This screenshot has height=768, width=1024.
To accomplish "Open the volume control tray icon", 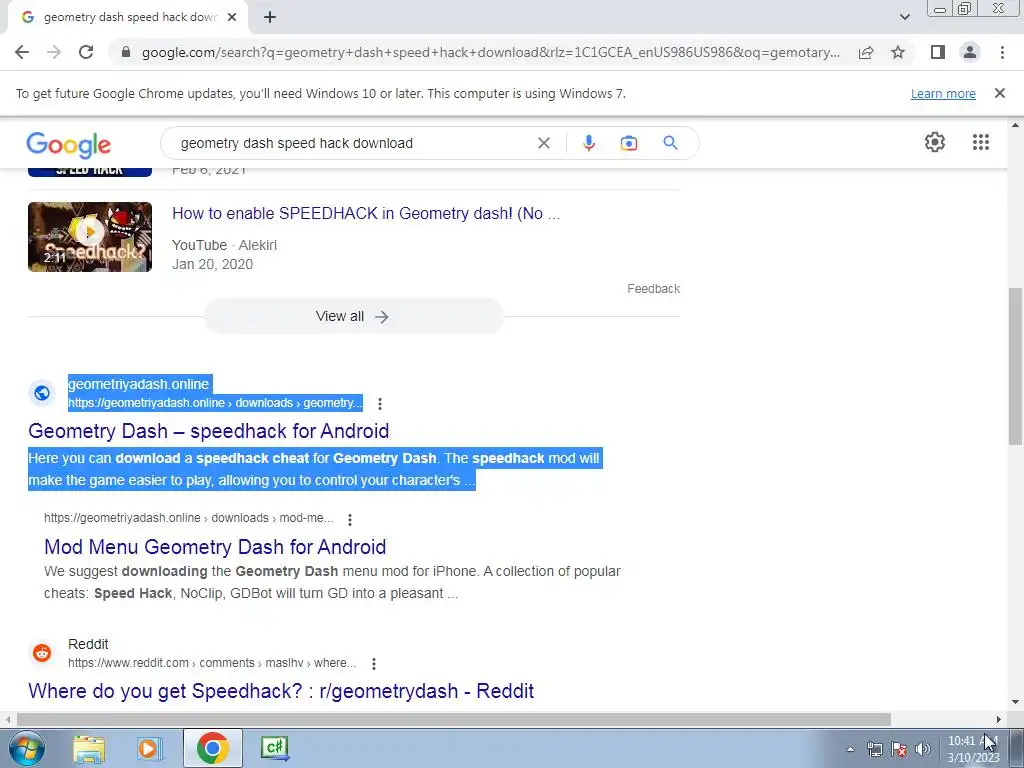I will coord(923,749).
